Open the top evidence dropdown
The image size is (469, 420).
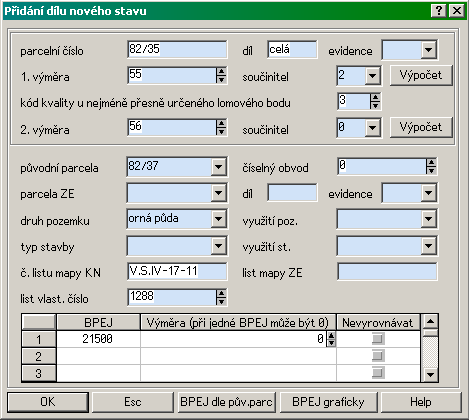[428, 50]
